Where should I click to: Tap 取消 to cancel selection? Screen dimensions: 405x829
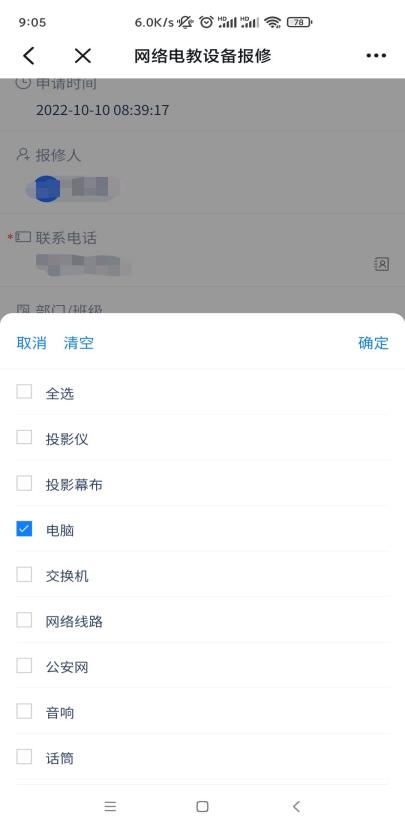pyautogui.click(x=32, y=343)
